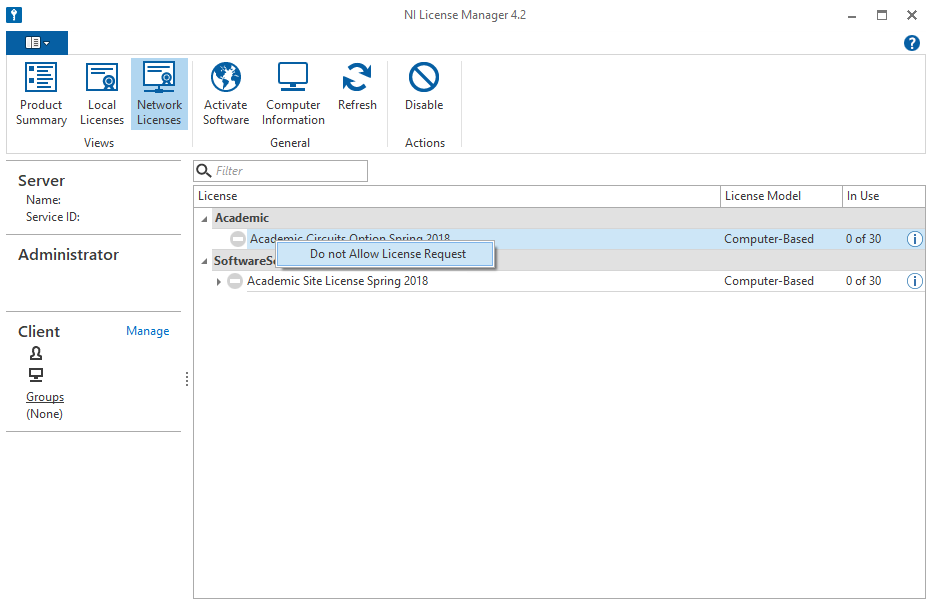The height and width of the screenshot is (604, 930).
Task: Choose Do not Allow License Request
Action: pos(386,254)
